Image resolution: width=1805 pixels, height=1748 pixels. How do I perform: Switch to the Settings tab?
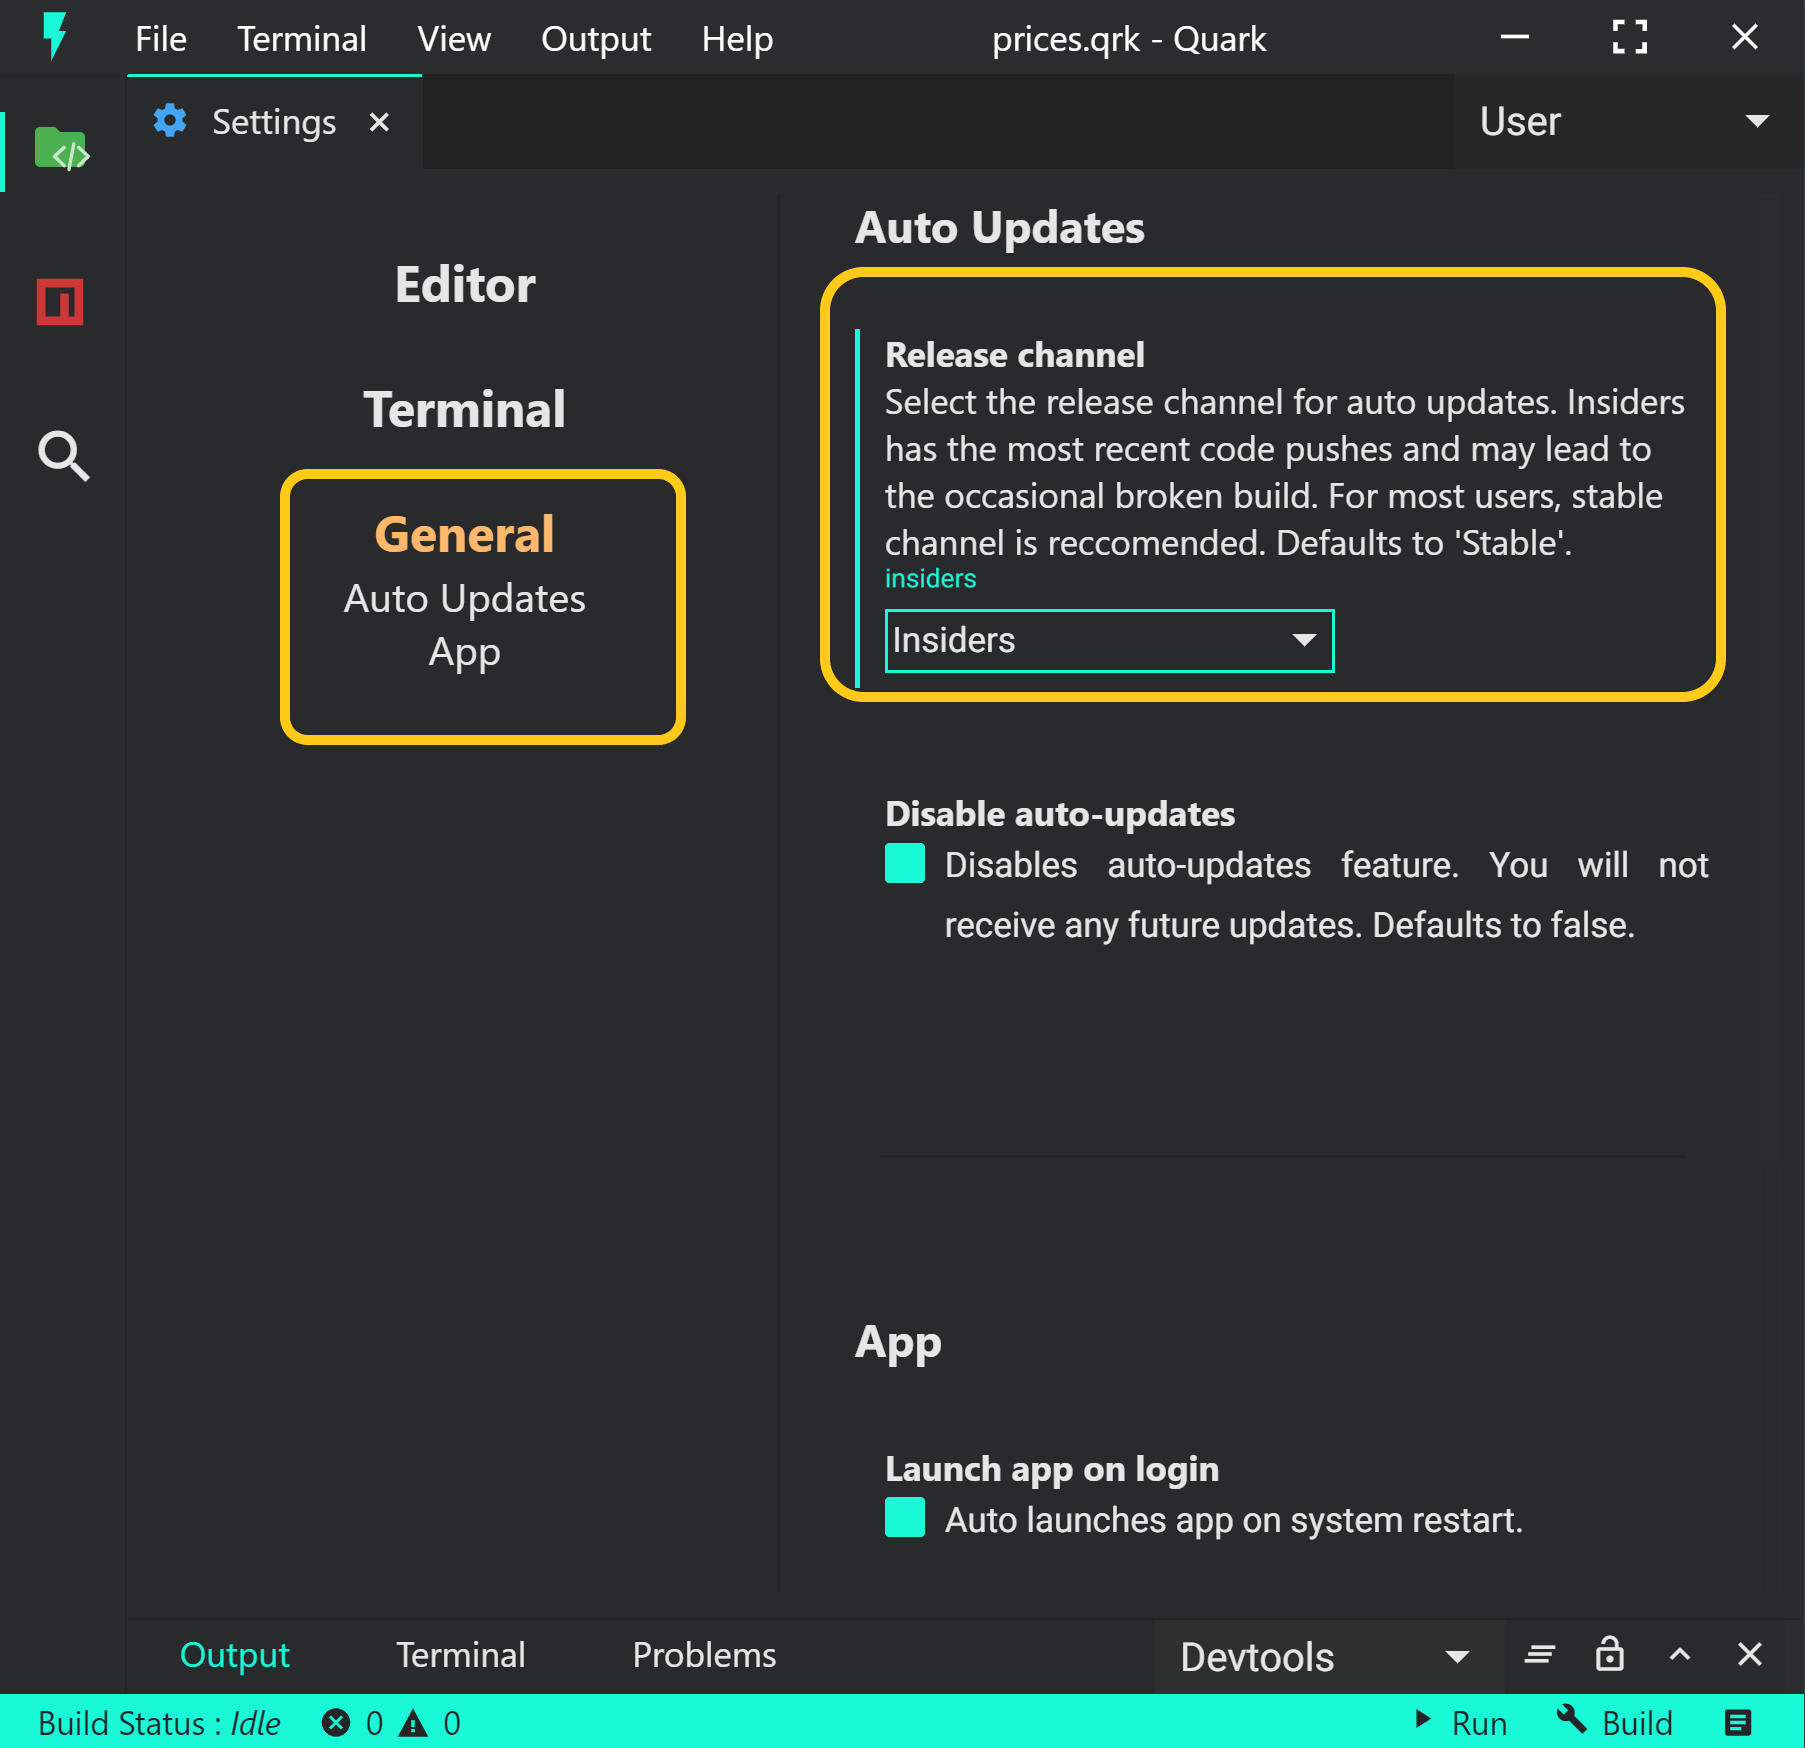tap(274, 122)
